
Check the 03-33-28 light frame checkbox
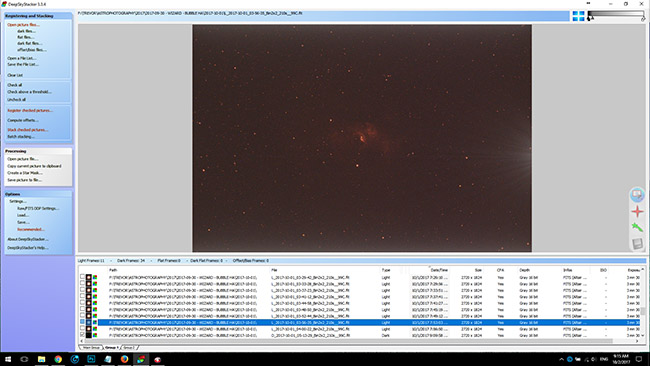[82, 284]
